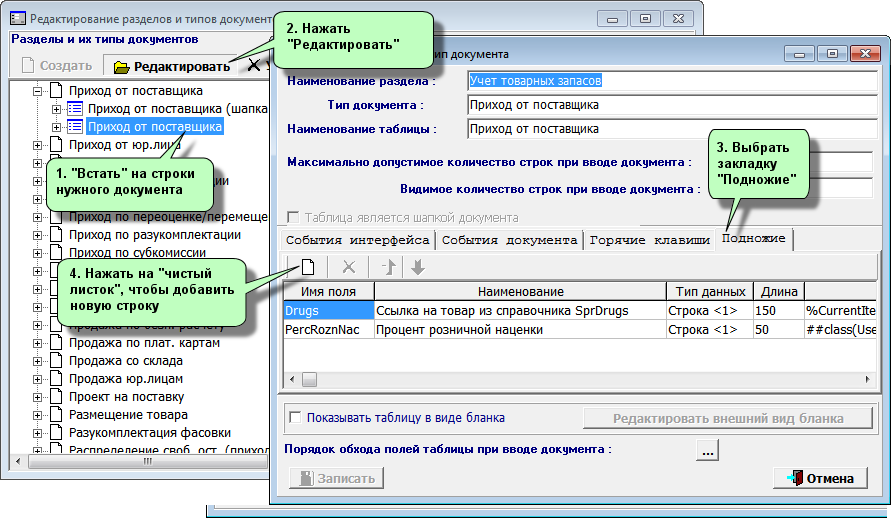
Task: Click document icon of Размещение товара
Action: [56, 415]
